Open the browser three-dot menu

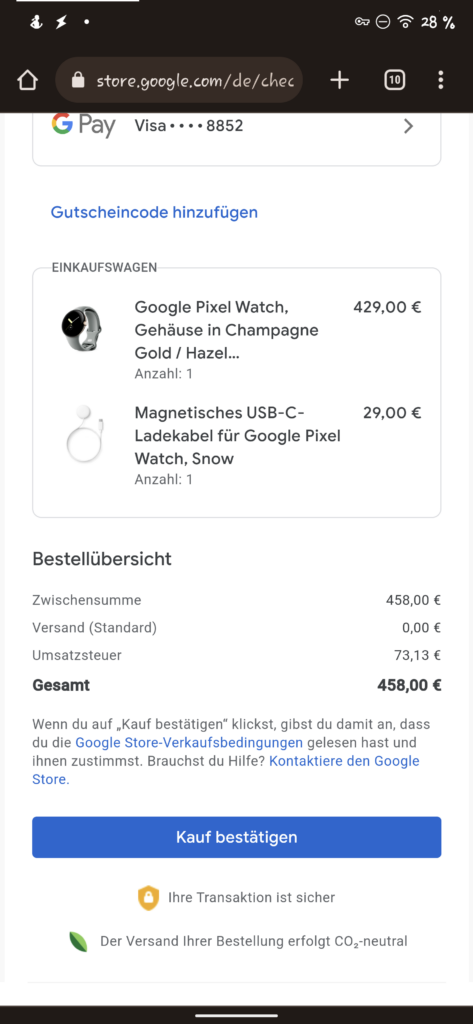point(441,80)
